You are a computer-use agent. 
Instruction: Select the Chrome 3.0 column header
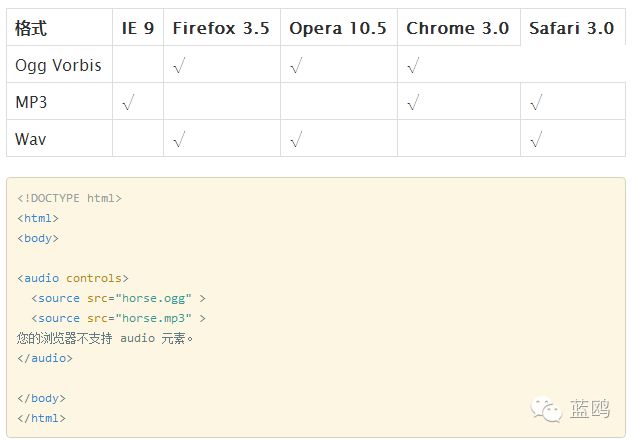pos(459,27)
